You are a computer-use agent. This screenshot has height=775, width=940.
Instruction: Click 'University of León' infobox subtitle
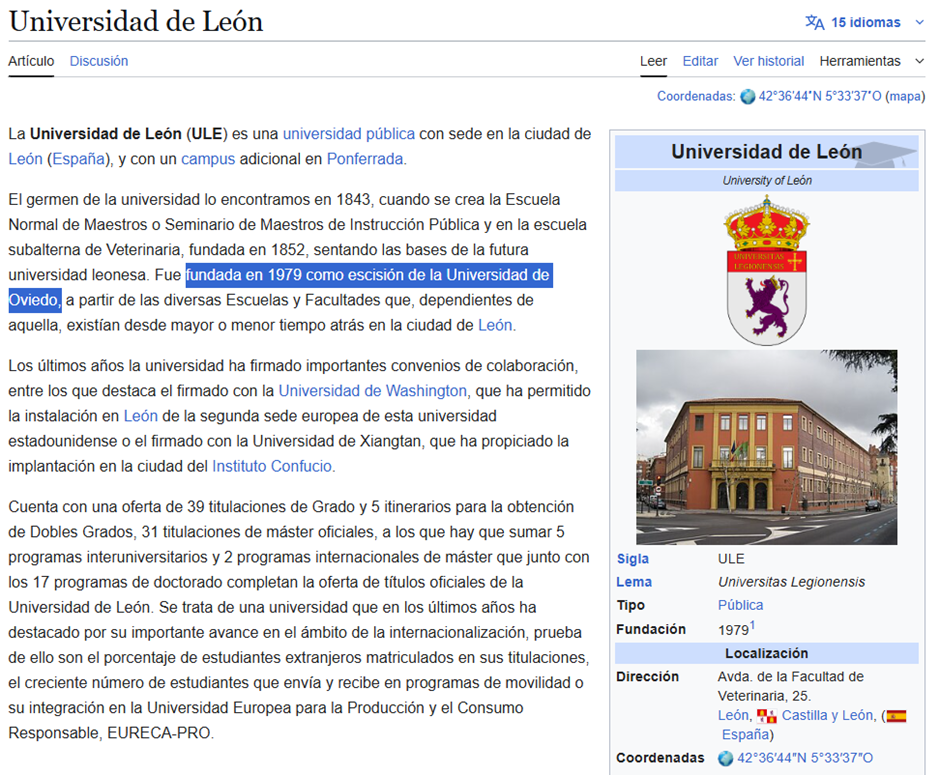(x=767, y=180)
